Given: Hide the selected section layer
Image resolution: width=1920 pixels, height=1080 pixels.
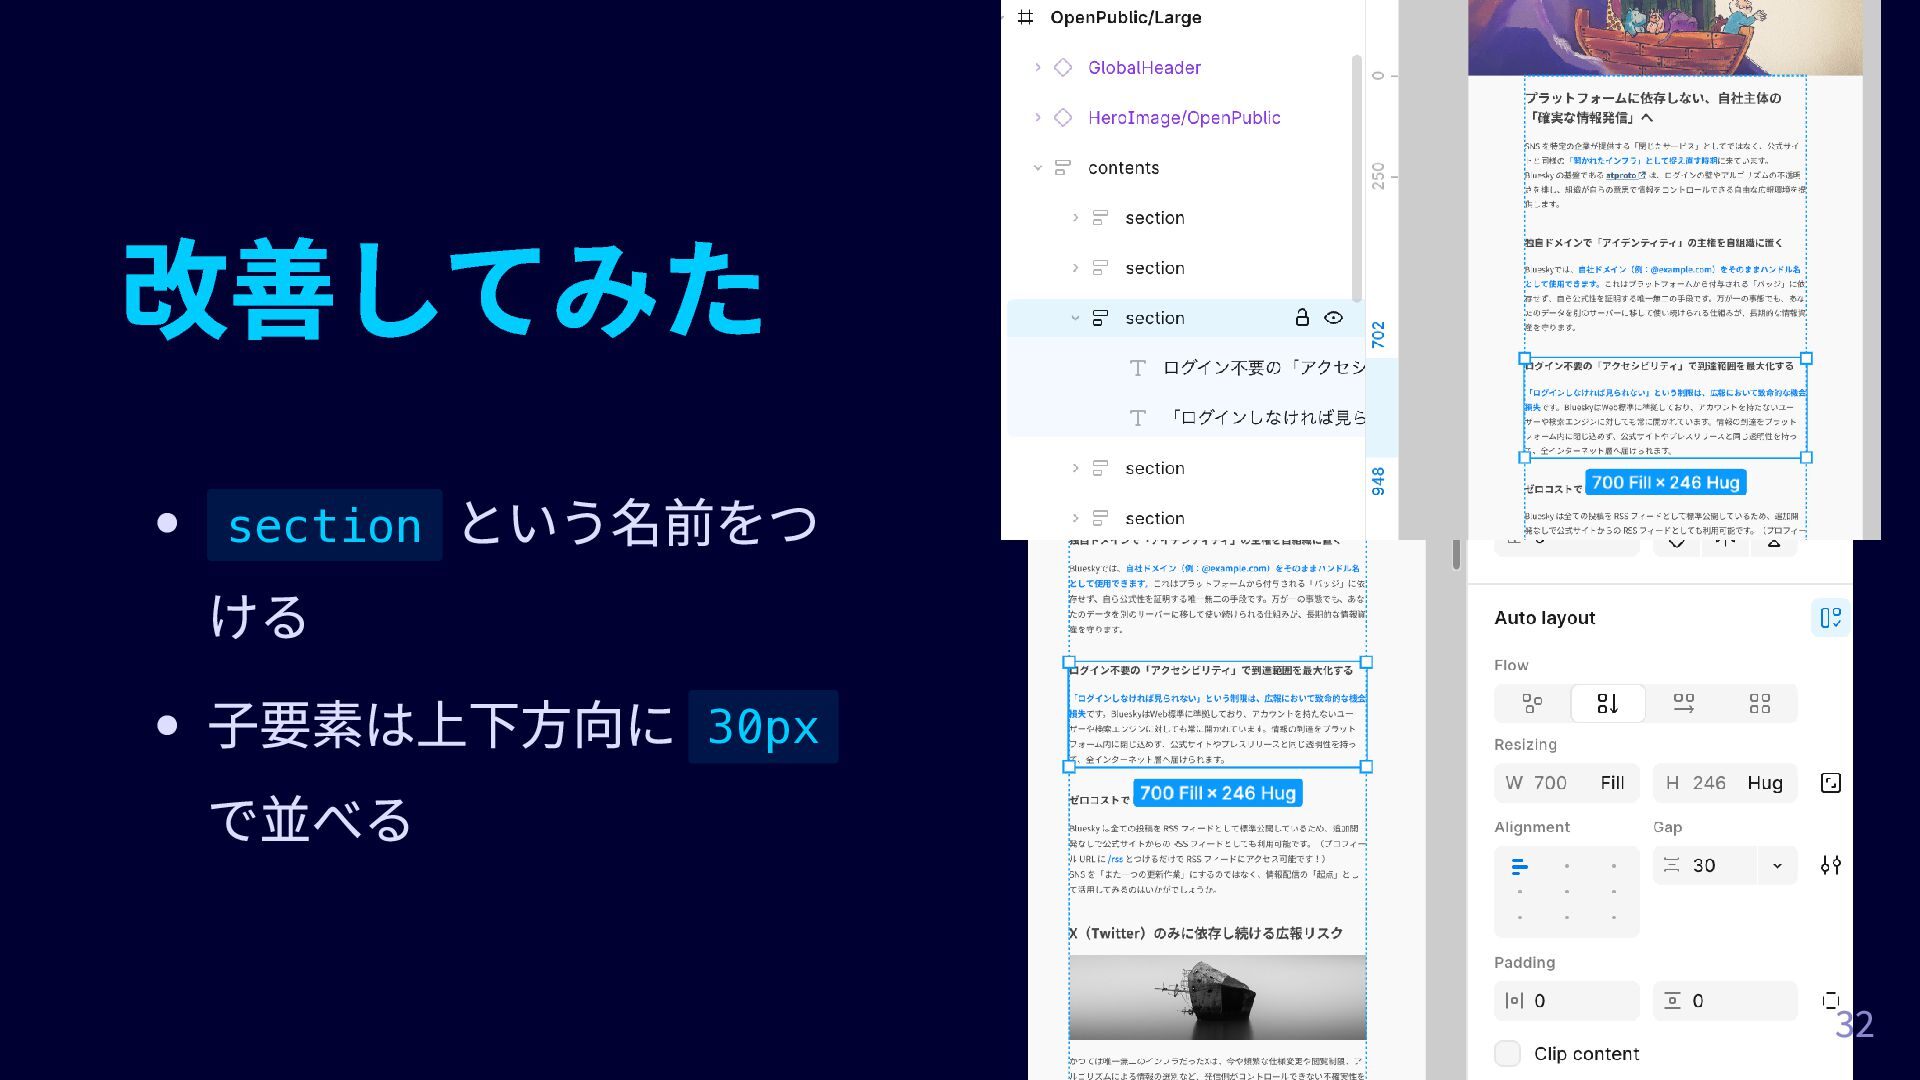Looking at the screenshot, I should [x=1334, y=318].
